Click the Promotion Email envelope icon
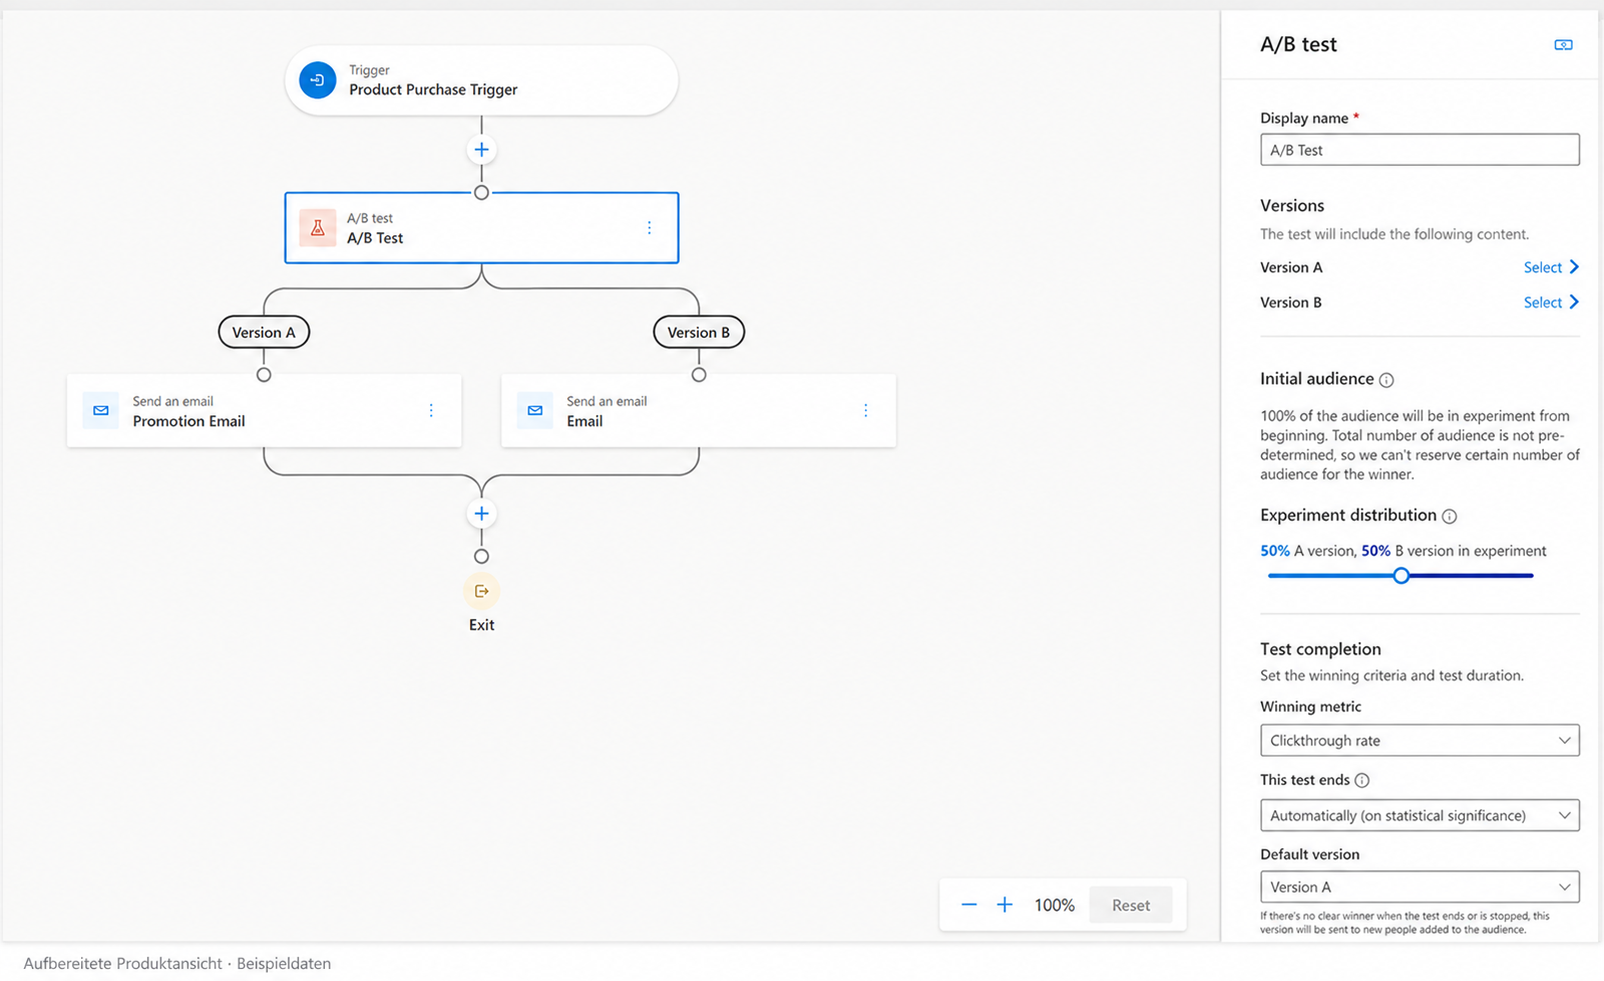Screen dimensions: 1604x981 point(101,410)
